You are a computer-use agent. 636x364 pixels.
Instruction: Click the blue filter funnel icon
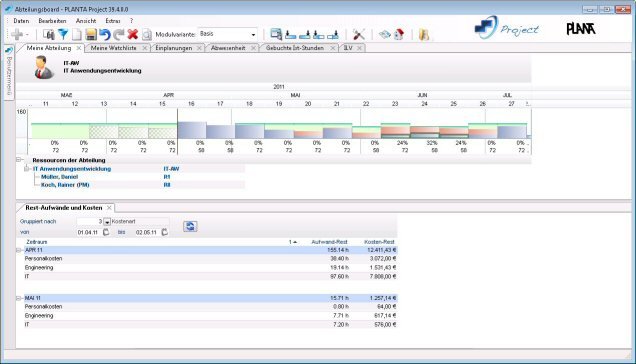[x=63, y=34]
